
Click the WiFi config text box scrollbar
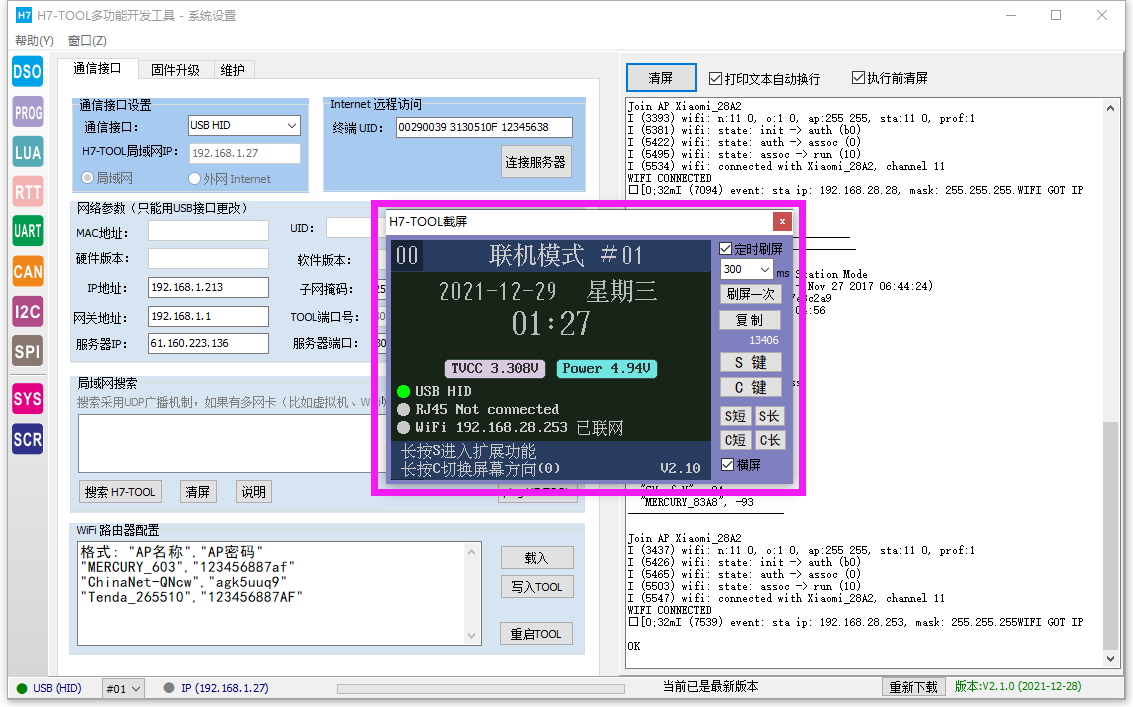(472, 594)
